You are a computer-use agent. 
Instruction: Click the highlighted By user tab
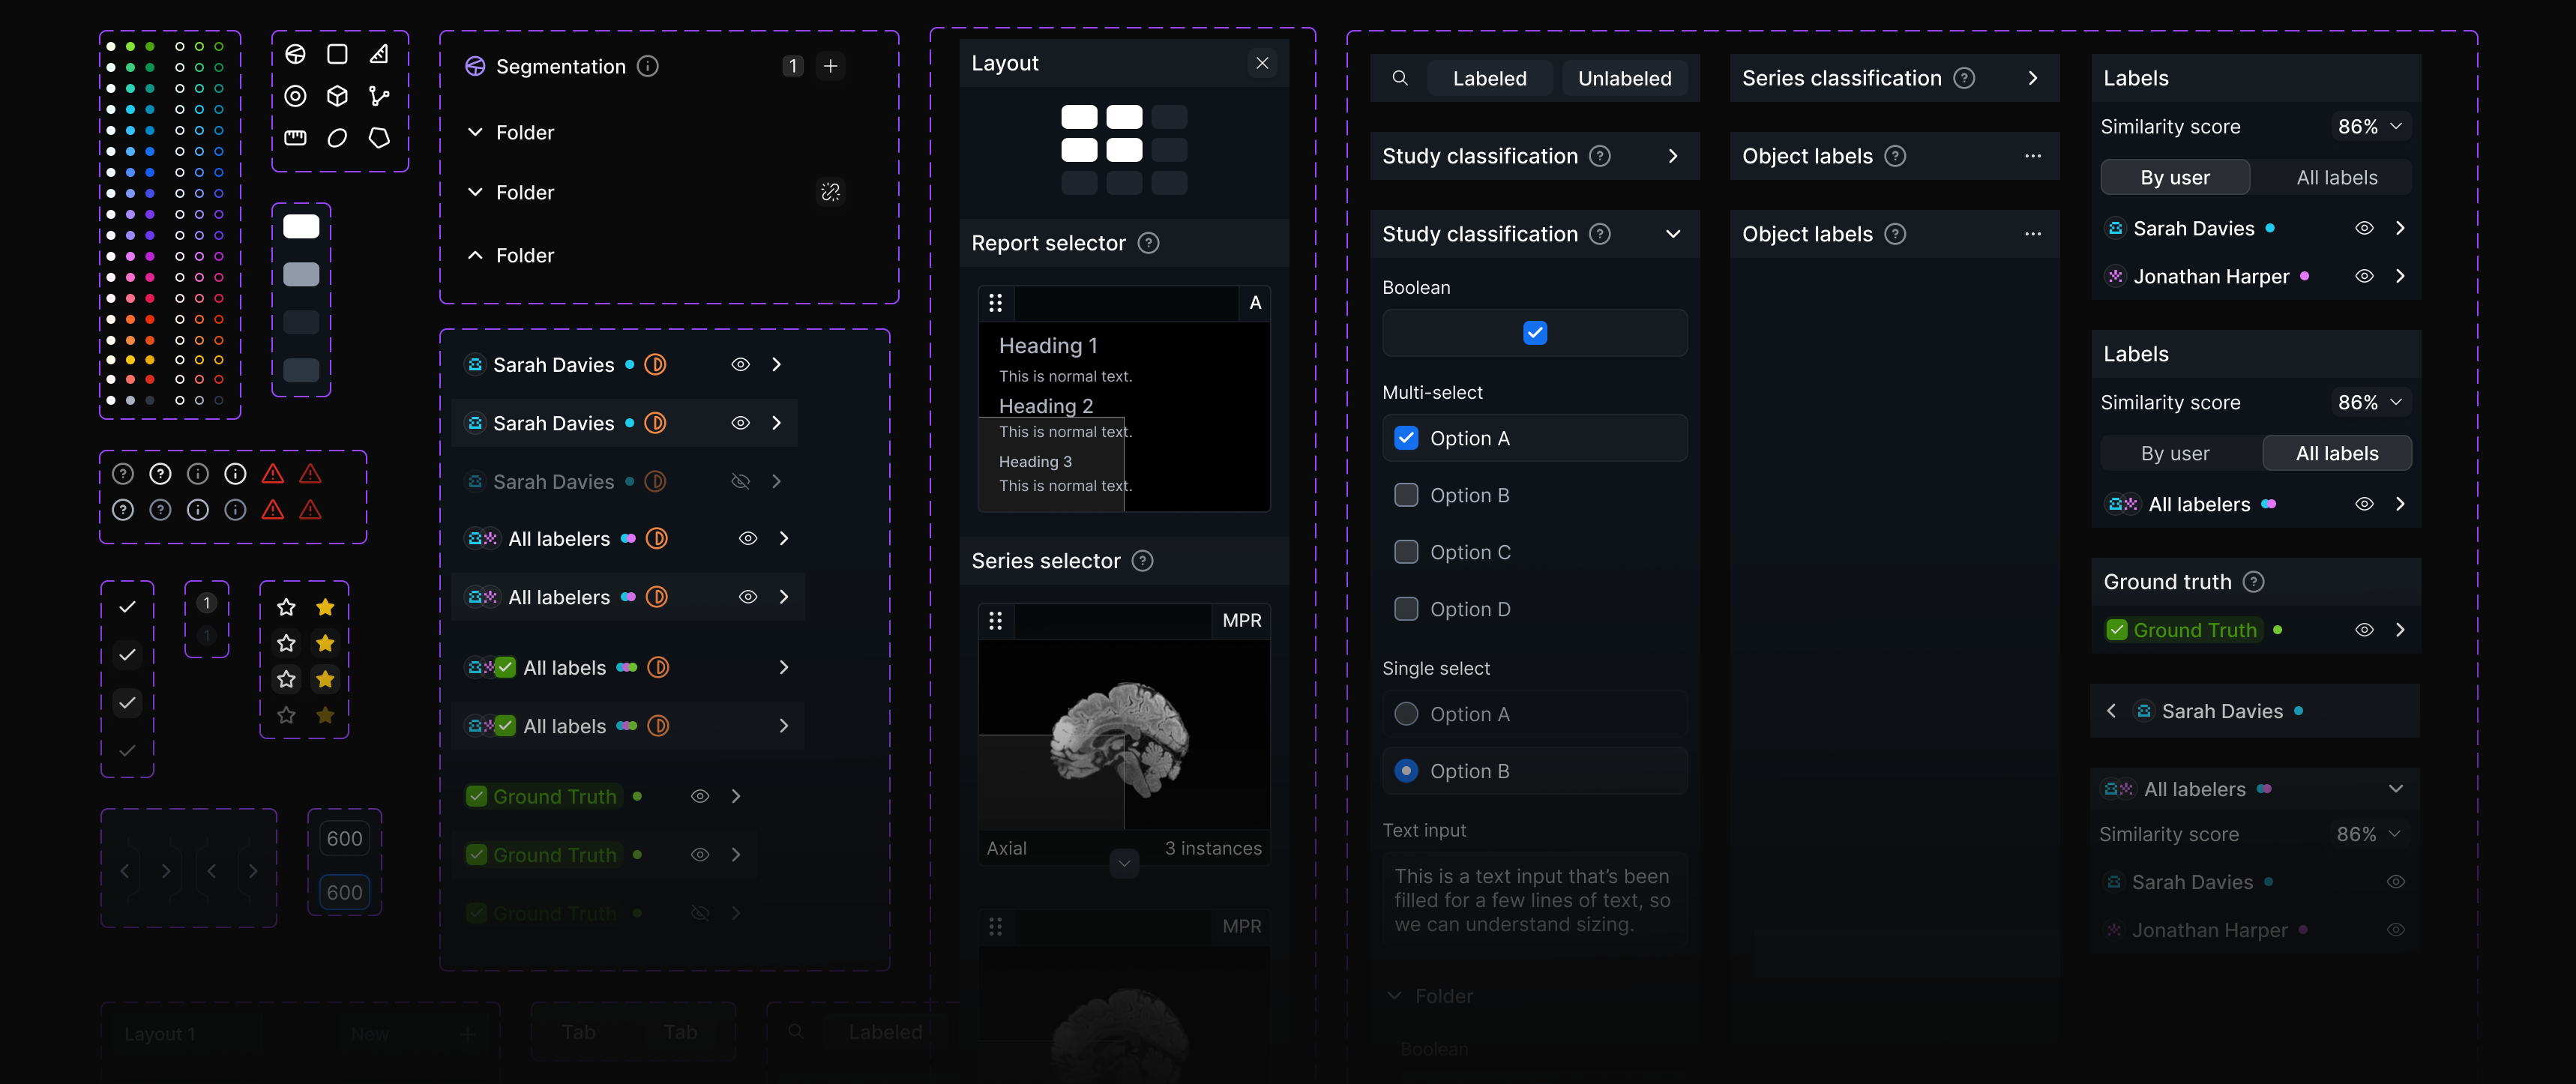tap(2175, 178)
